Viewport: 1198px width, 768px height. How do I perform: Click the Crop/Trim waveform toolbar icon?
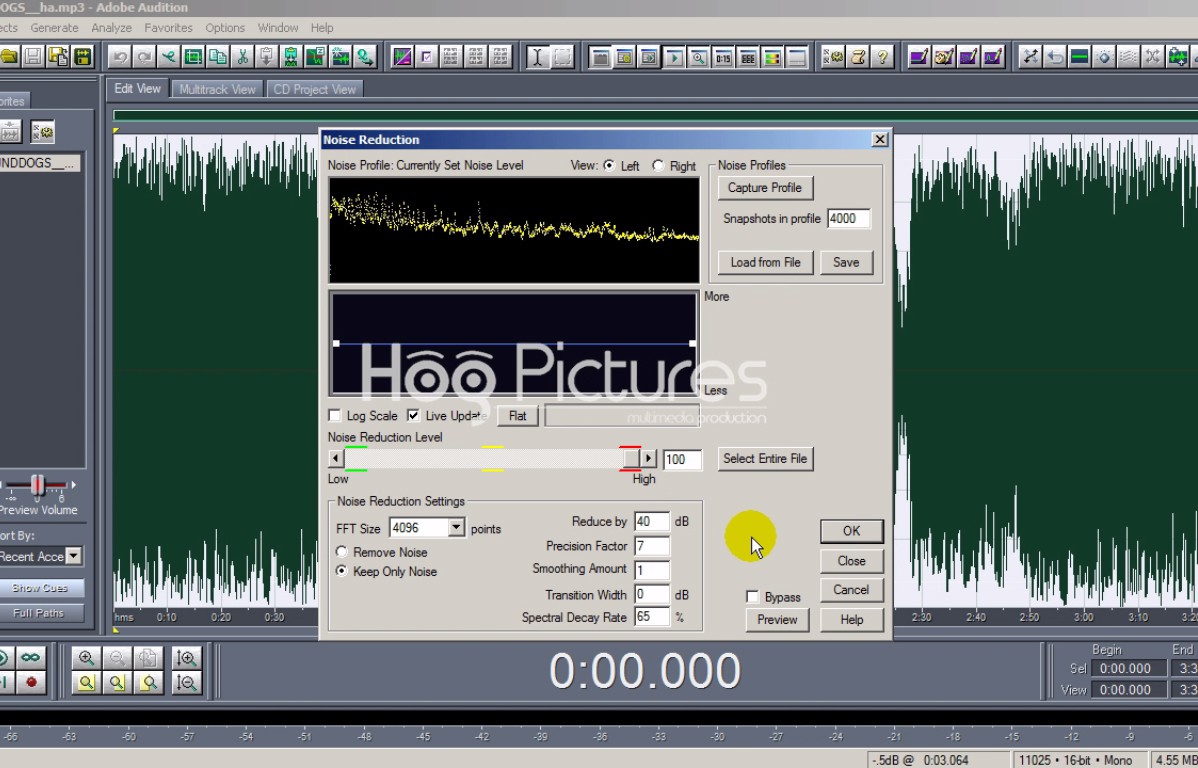coord(193,57)
